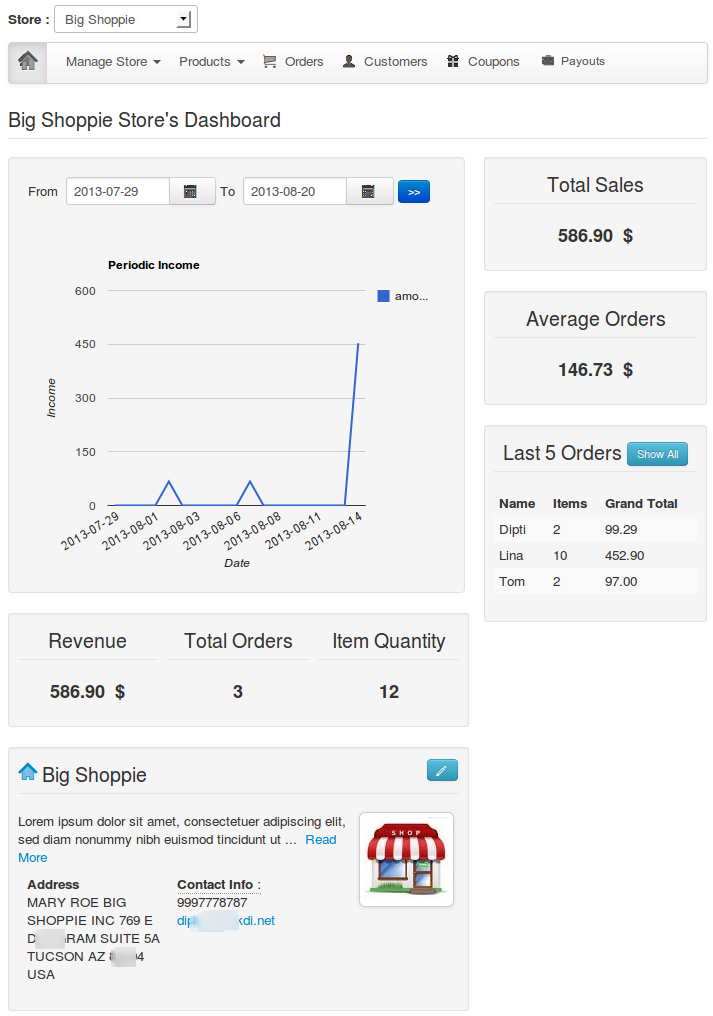Click the To date input field
The height and width of the screenshot is (1016, 713).
point(295,192)
